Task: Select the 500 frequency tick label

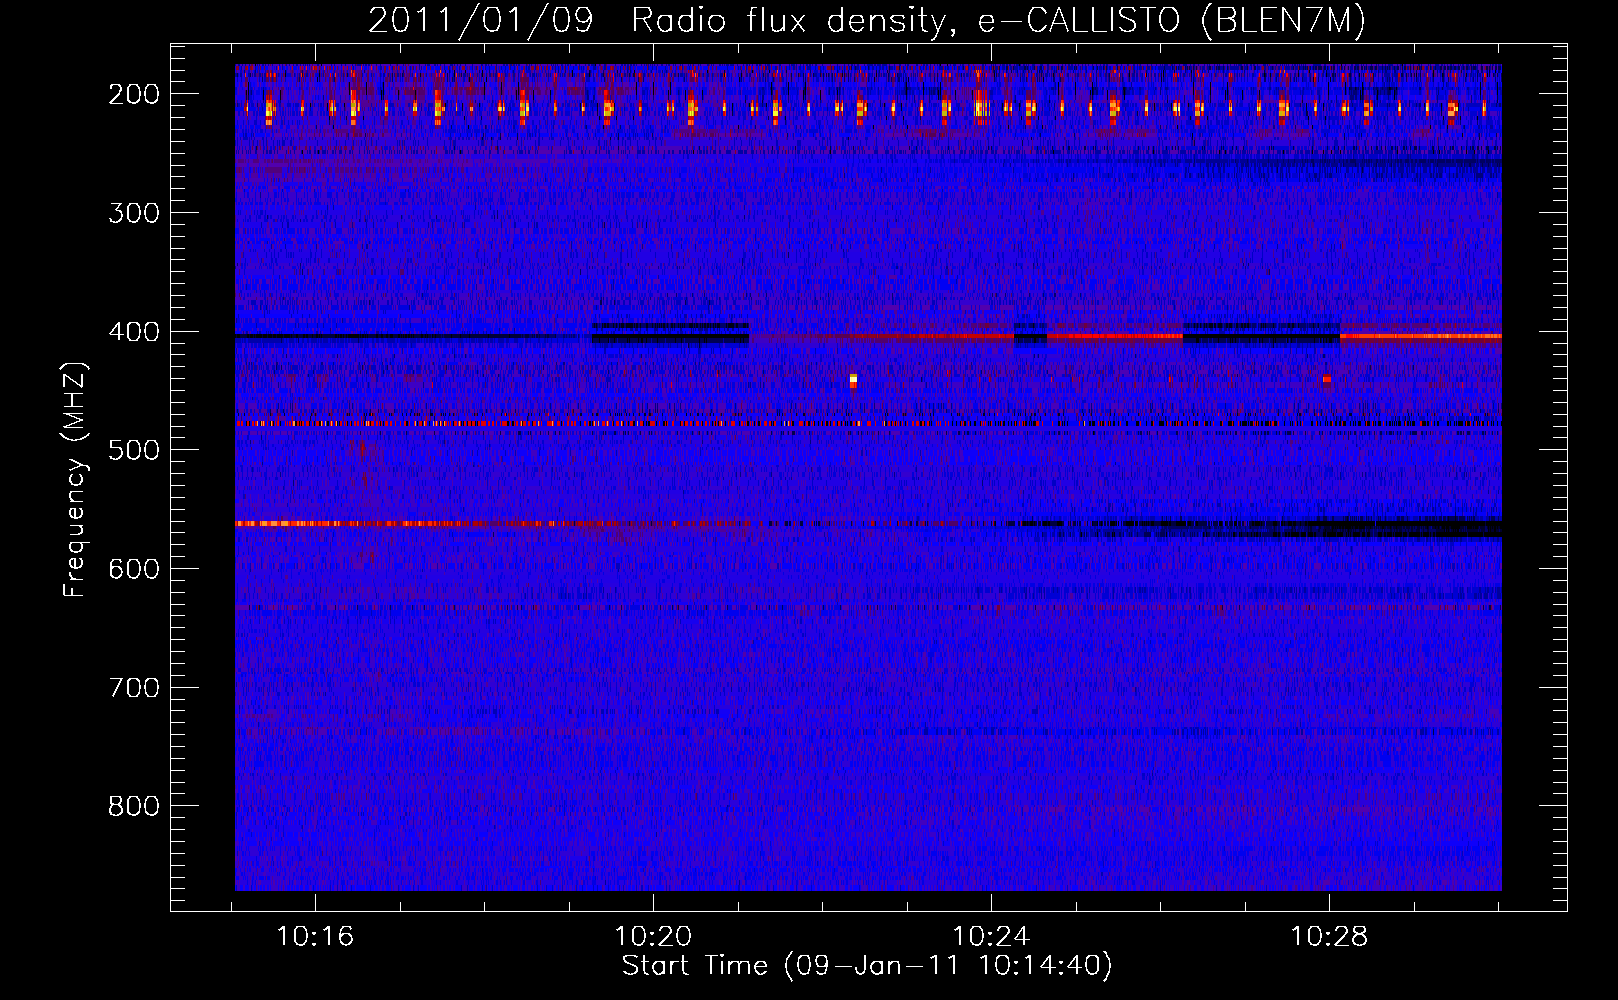Action: (x=134, y=450)
